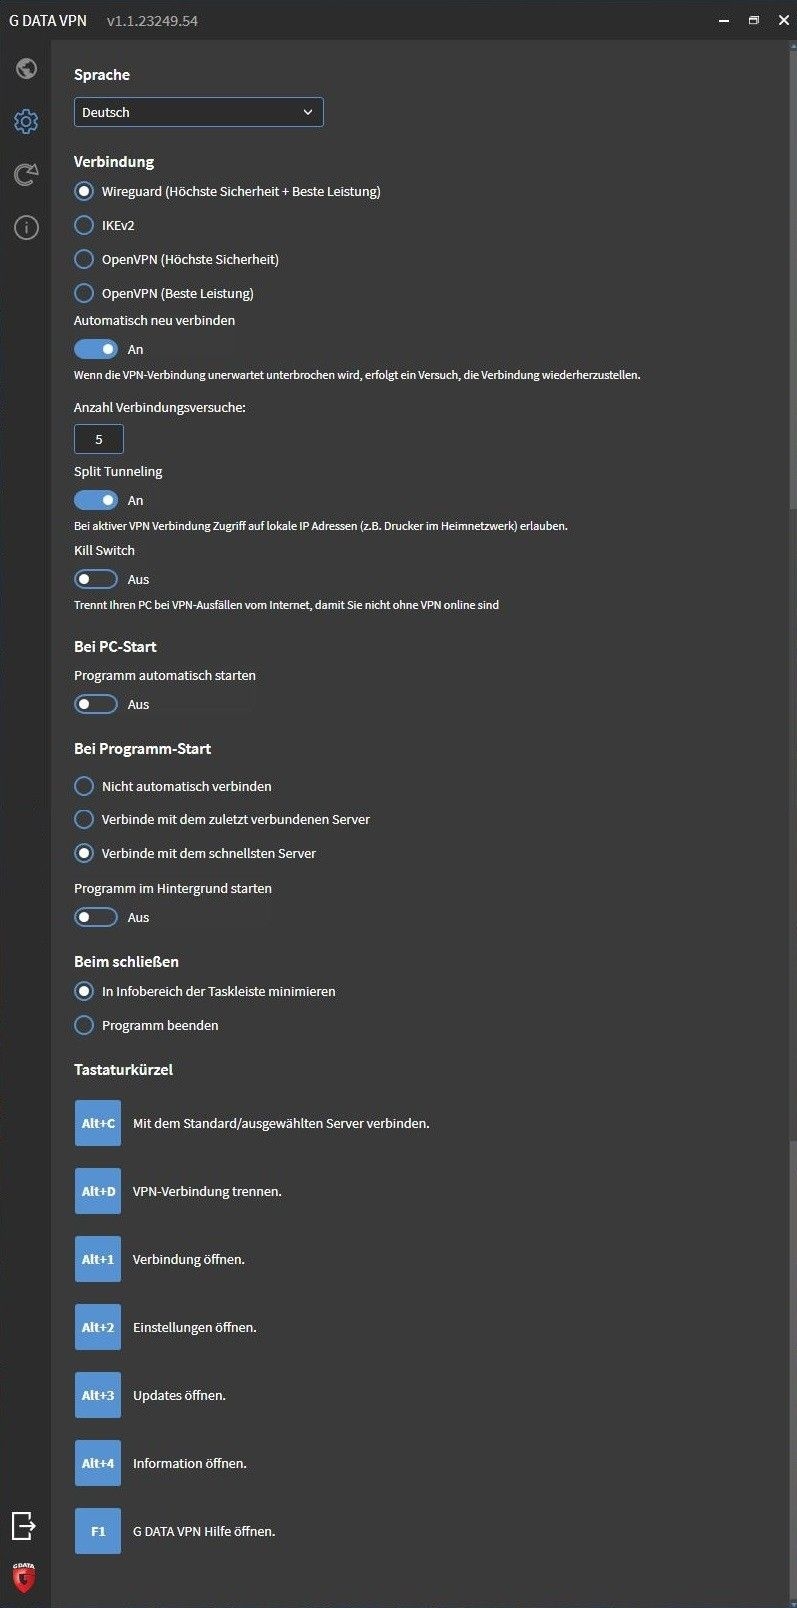Minimize the G DATA VPN window
This screenshot has height=1608, width=797.
coord(724,20)
